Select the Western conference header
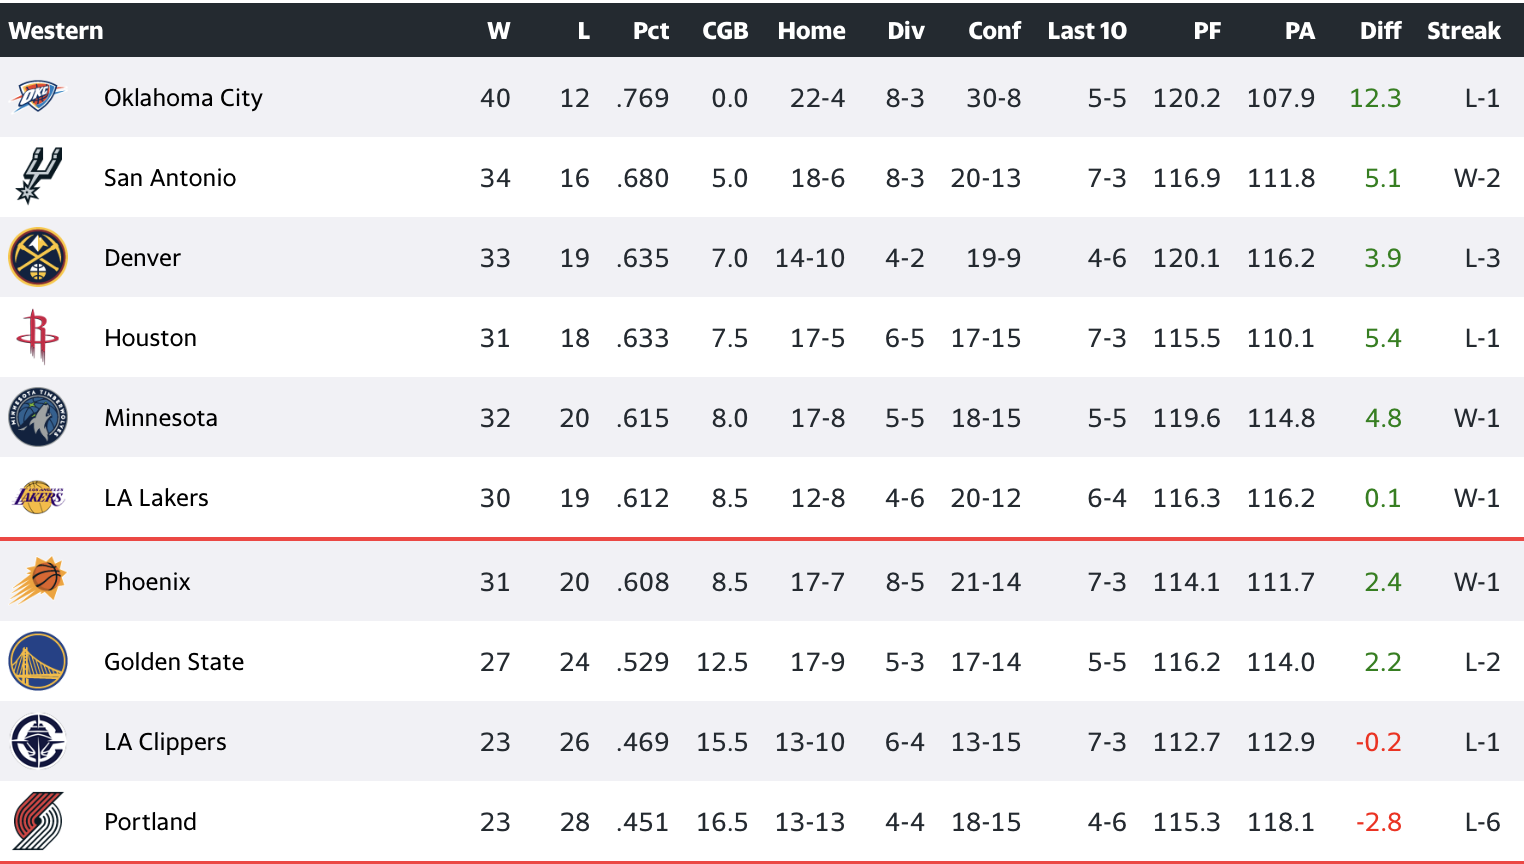The width and height of the screenshot is (1524, 864). tap(56, 31)
